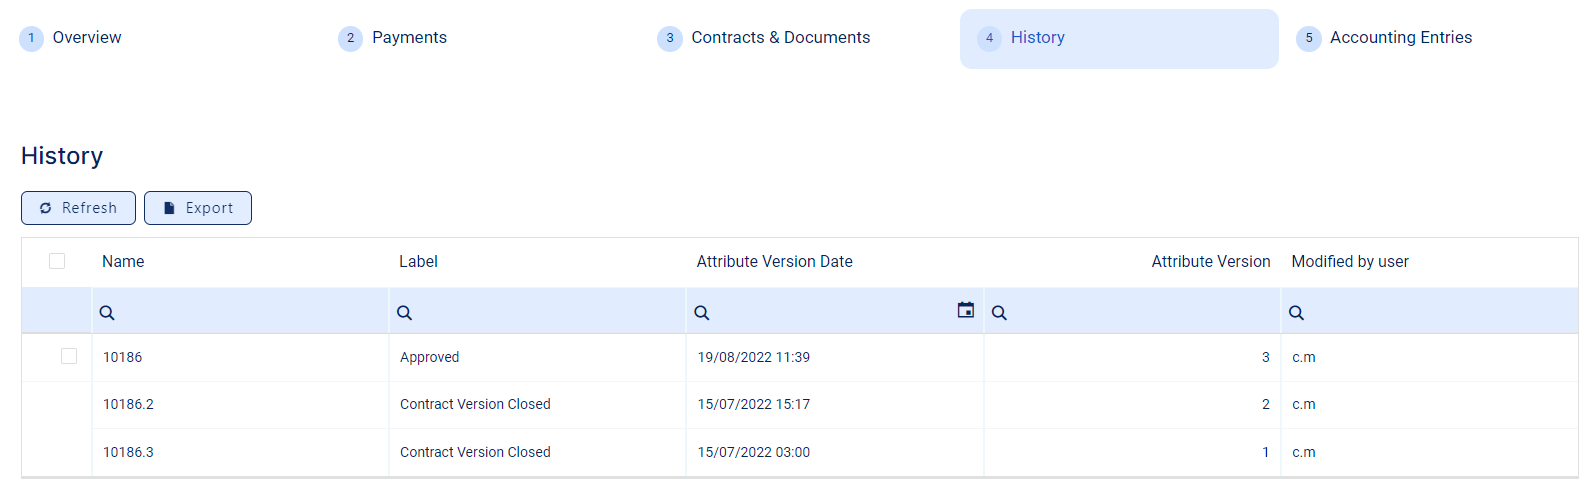Click search icon in Attribute Version Date filter
Viewport: 1591px width, 491px height.
click(702, 313)
